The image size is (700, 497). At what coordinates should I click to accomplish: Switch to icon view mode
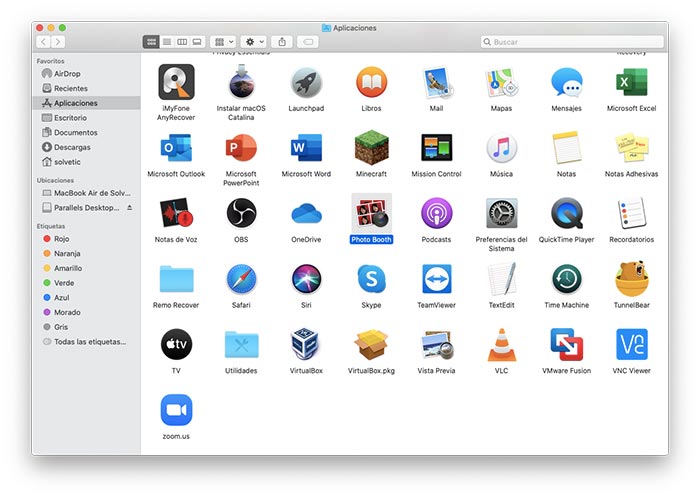[x=151, y=42]
